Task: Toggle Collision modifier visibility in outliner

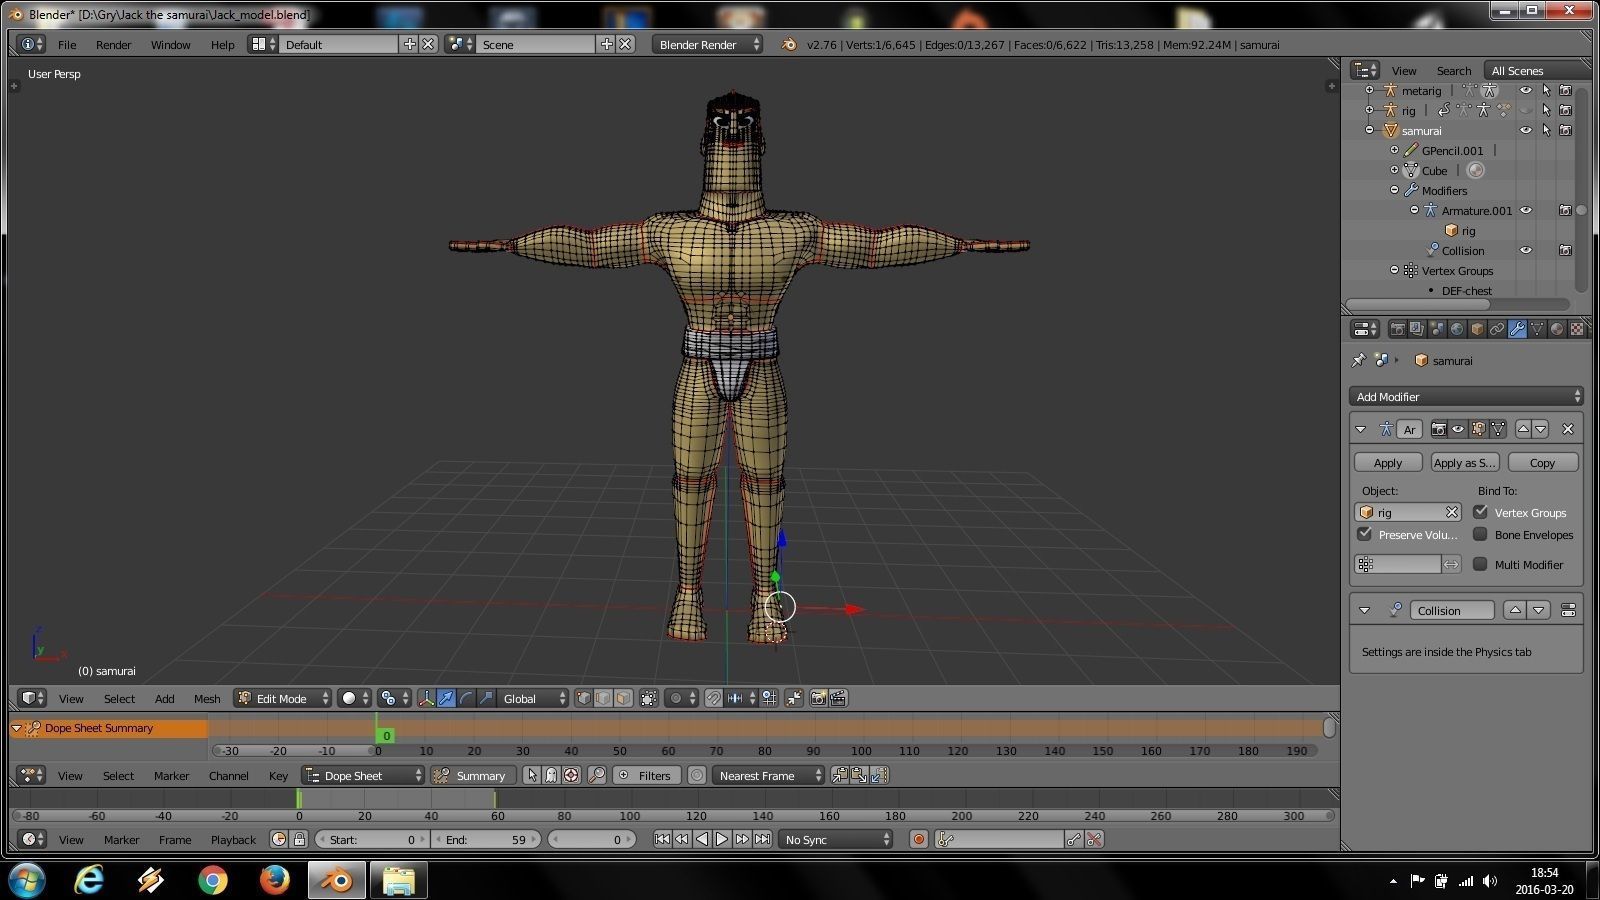Action: 1526,250
